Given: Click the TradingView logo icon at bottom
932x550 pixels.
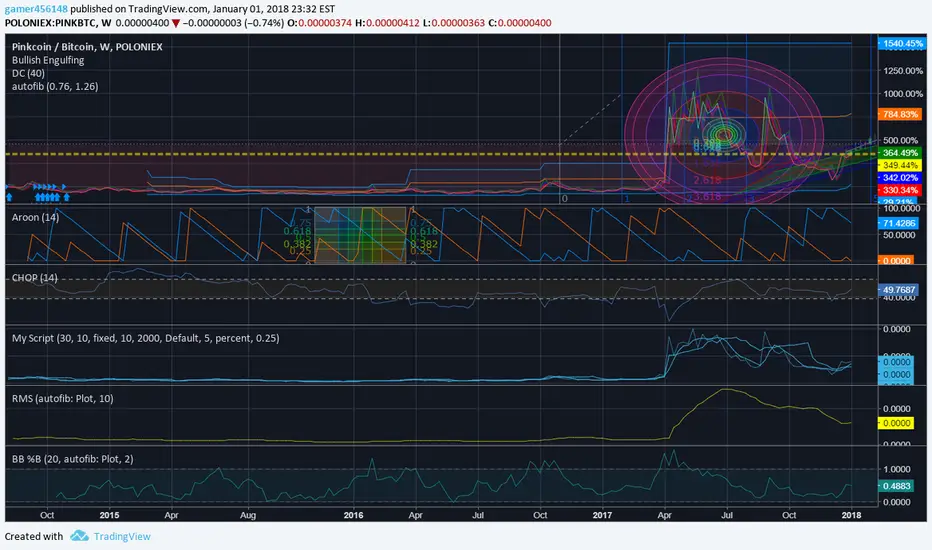Looking at the screenshot, I should pos(79,536).
